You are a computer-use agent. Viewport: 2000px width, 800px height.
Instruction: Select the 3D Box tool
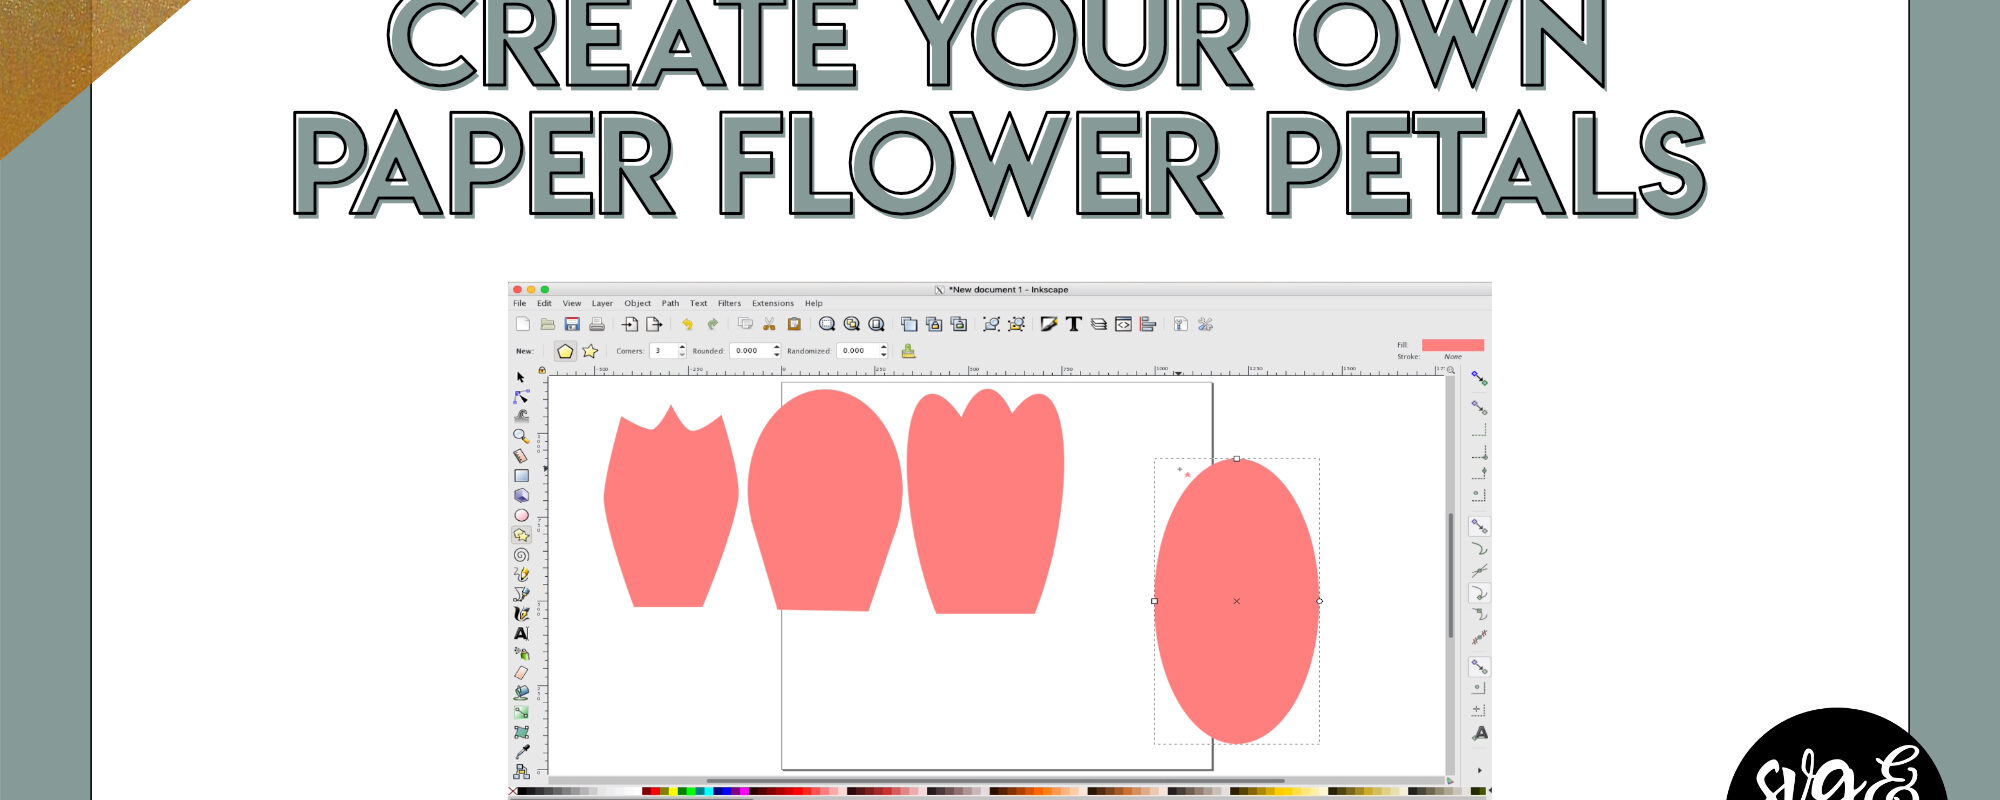click(521, 495)
